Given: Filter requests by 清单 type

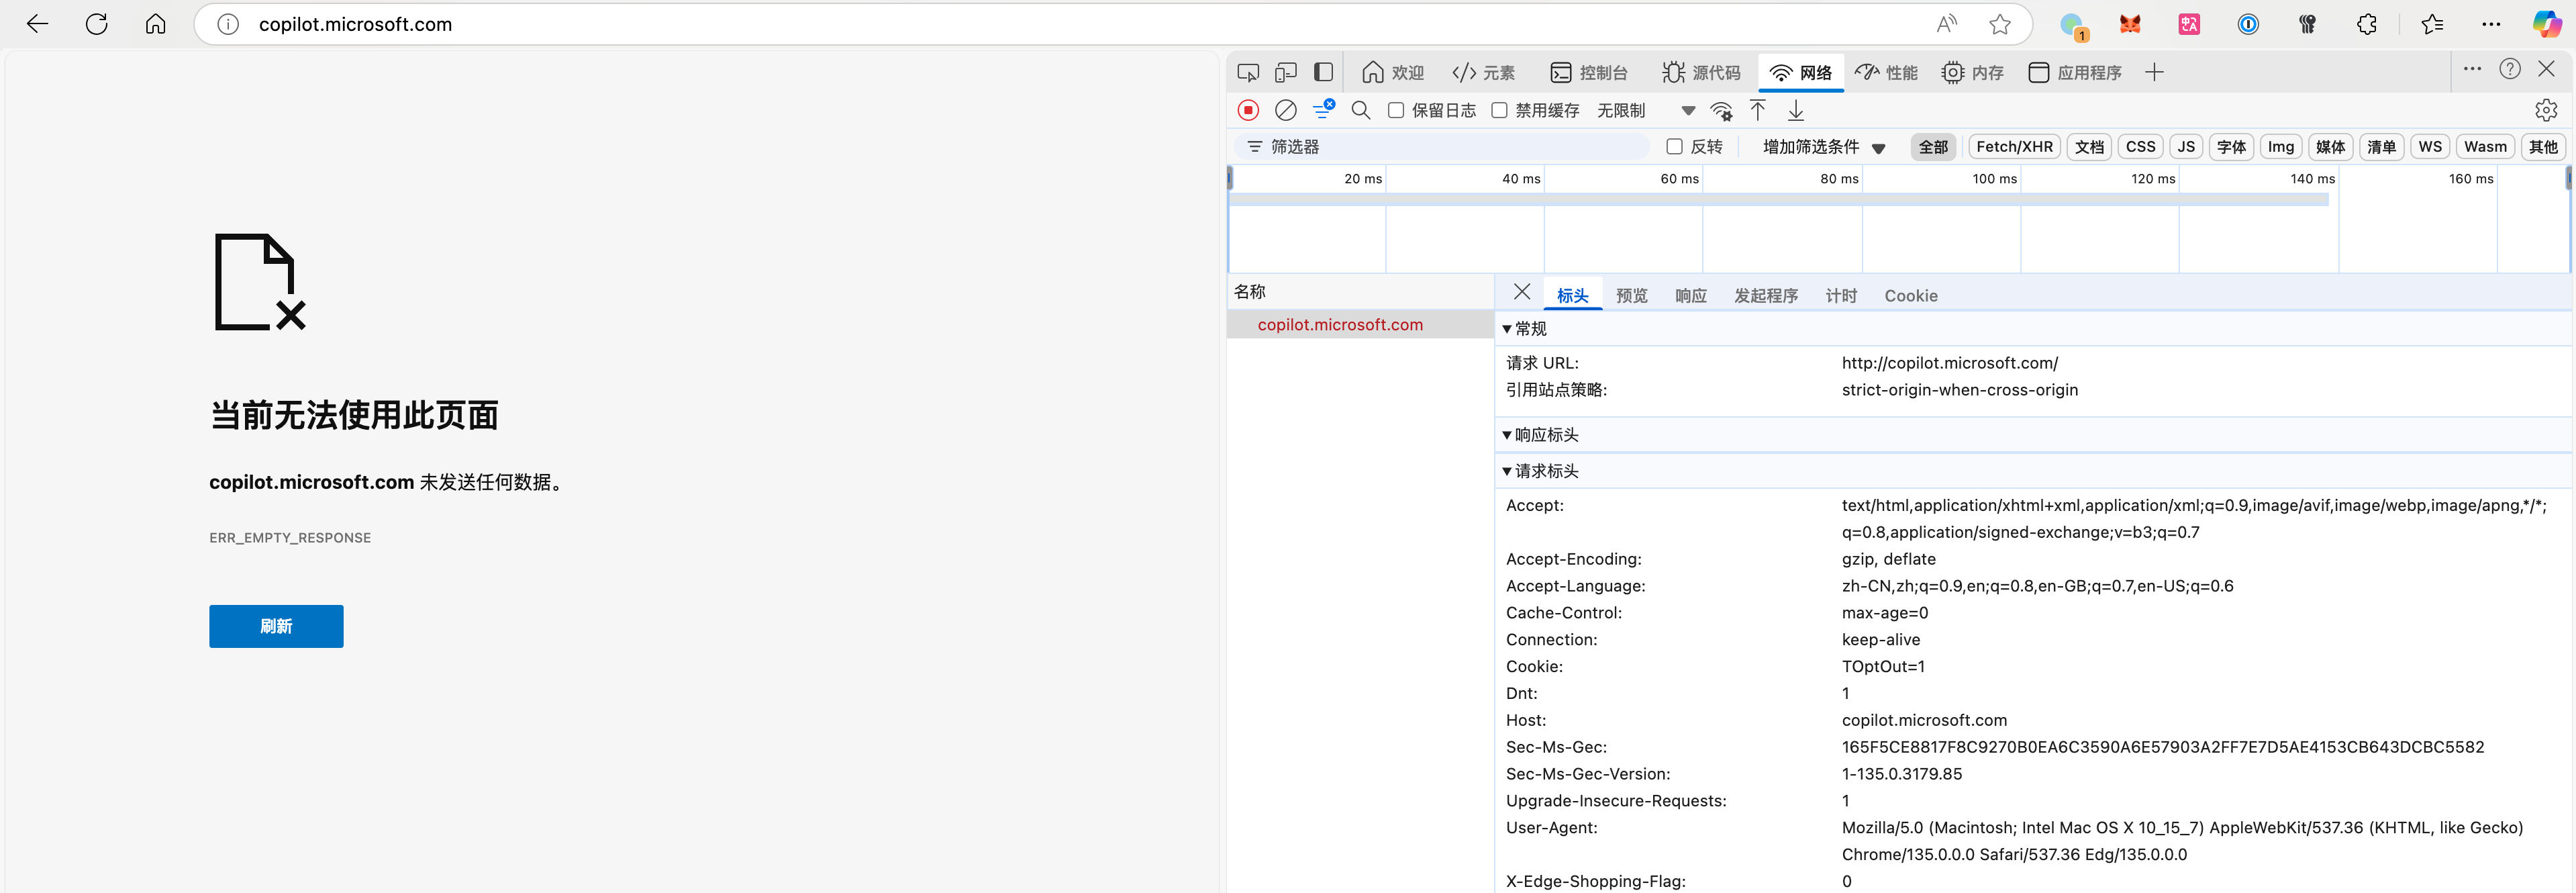Looking at the screenshot, I should (x=2381, y=146).
